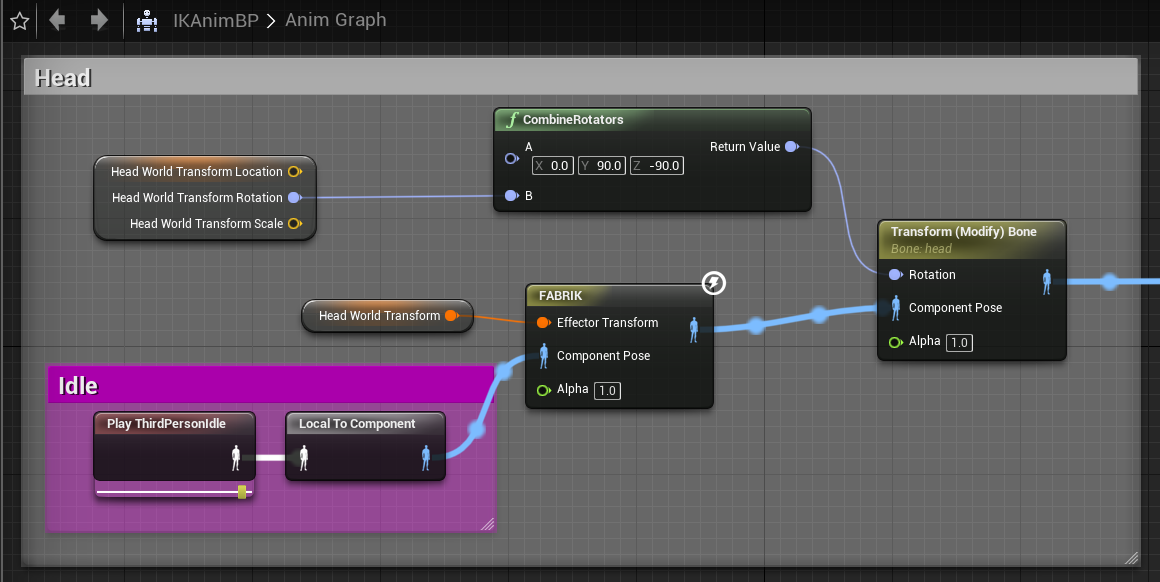Click the Local To Component input pose pin
1160x582 pixels.
pos(303,458)
